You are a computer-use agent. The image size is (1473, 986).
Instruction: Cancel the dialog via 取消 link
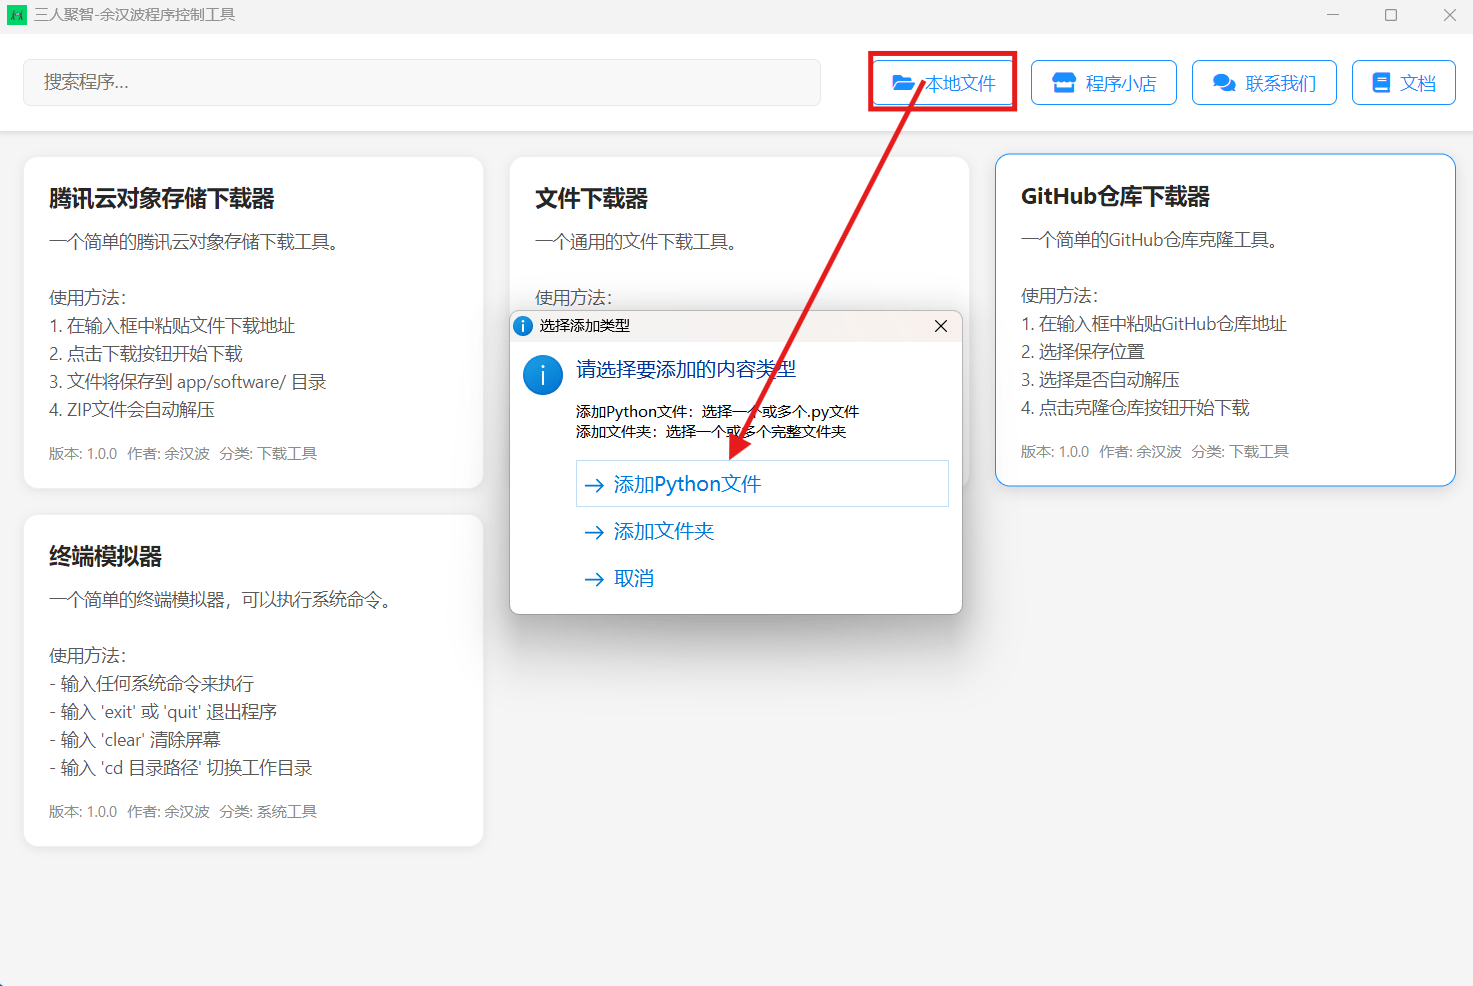click(x=634, y=579)
